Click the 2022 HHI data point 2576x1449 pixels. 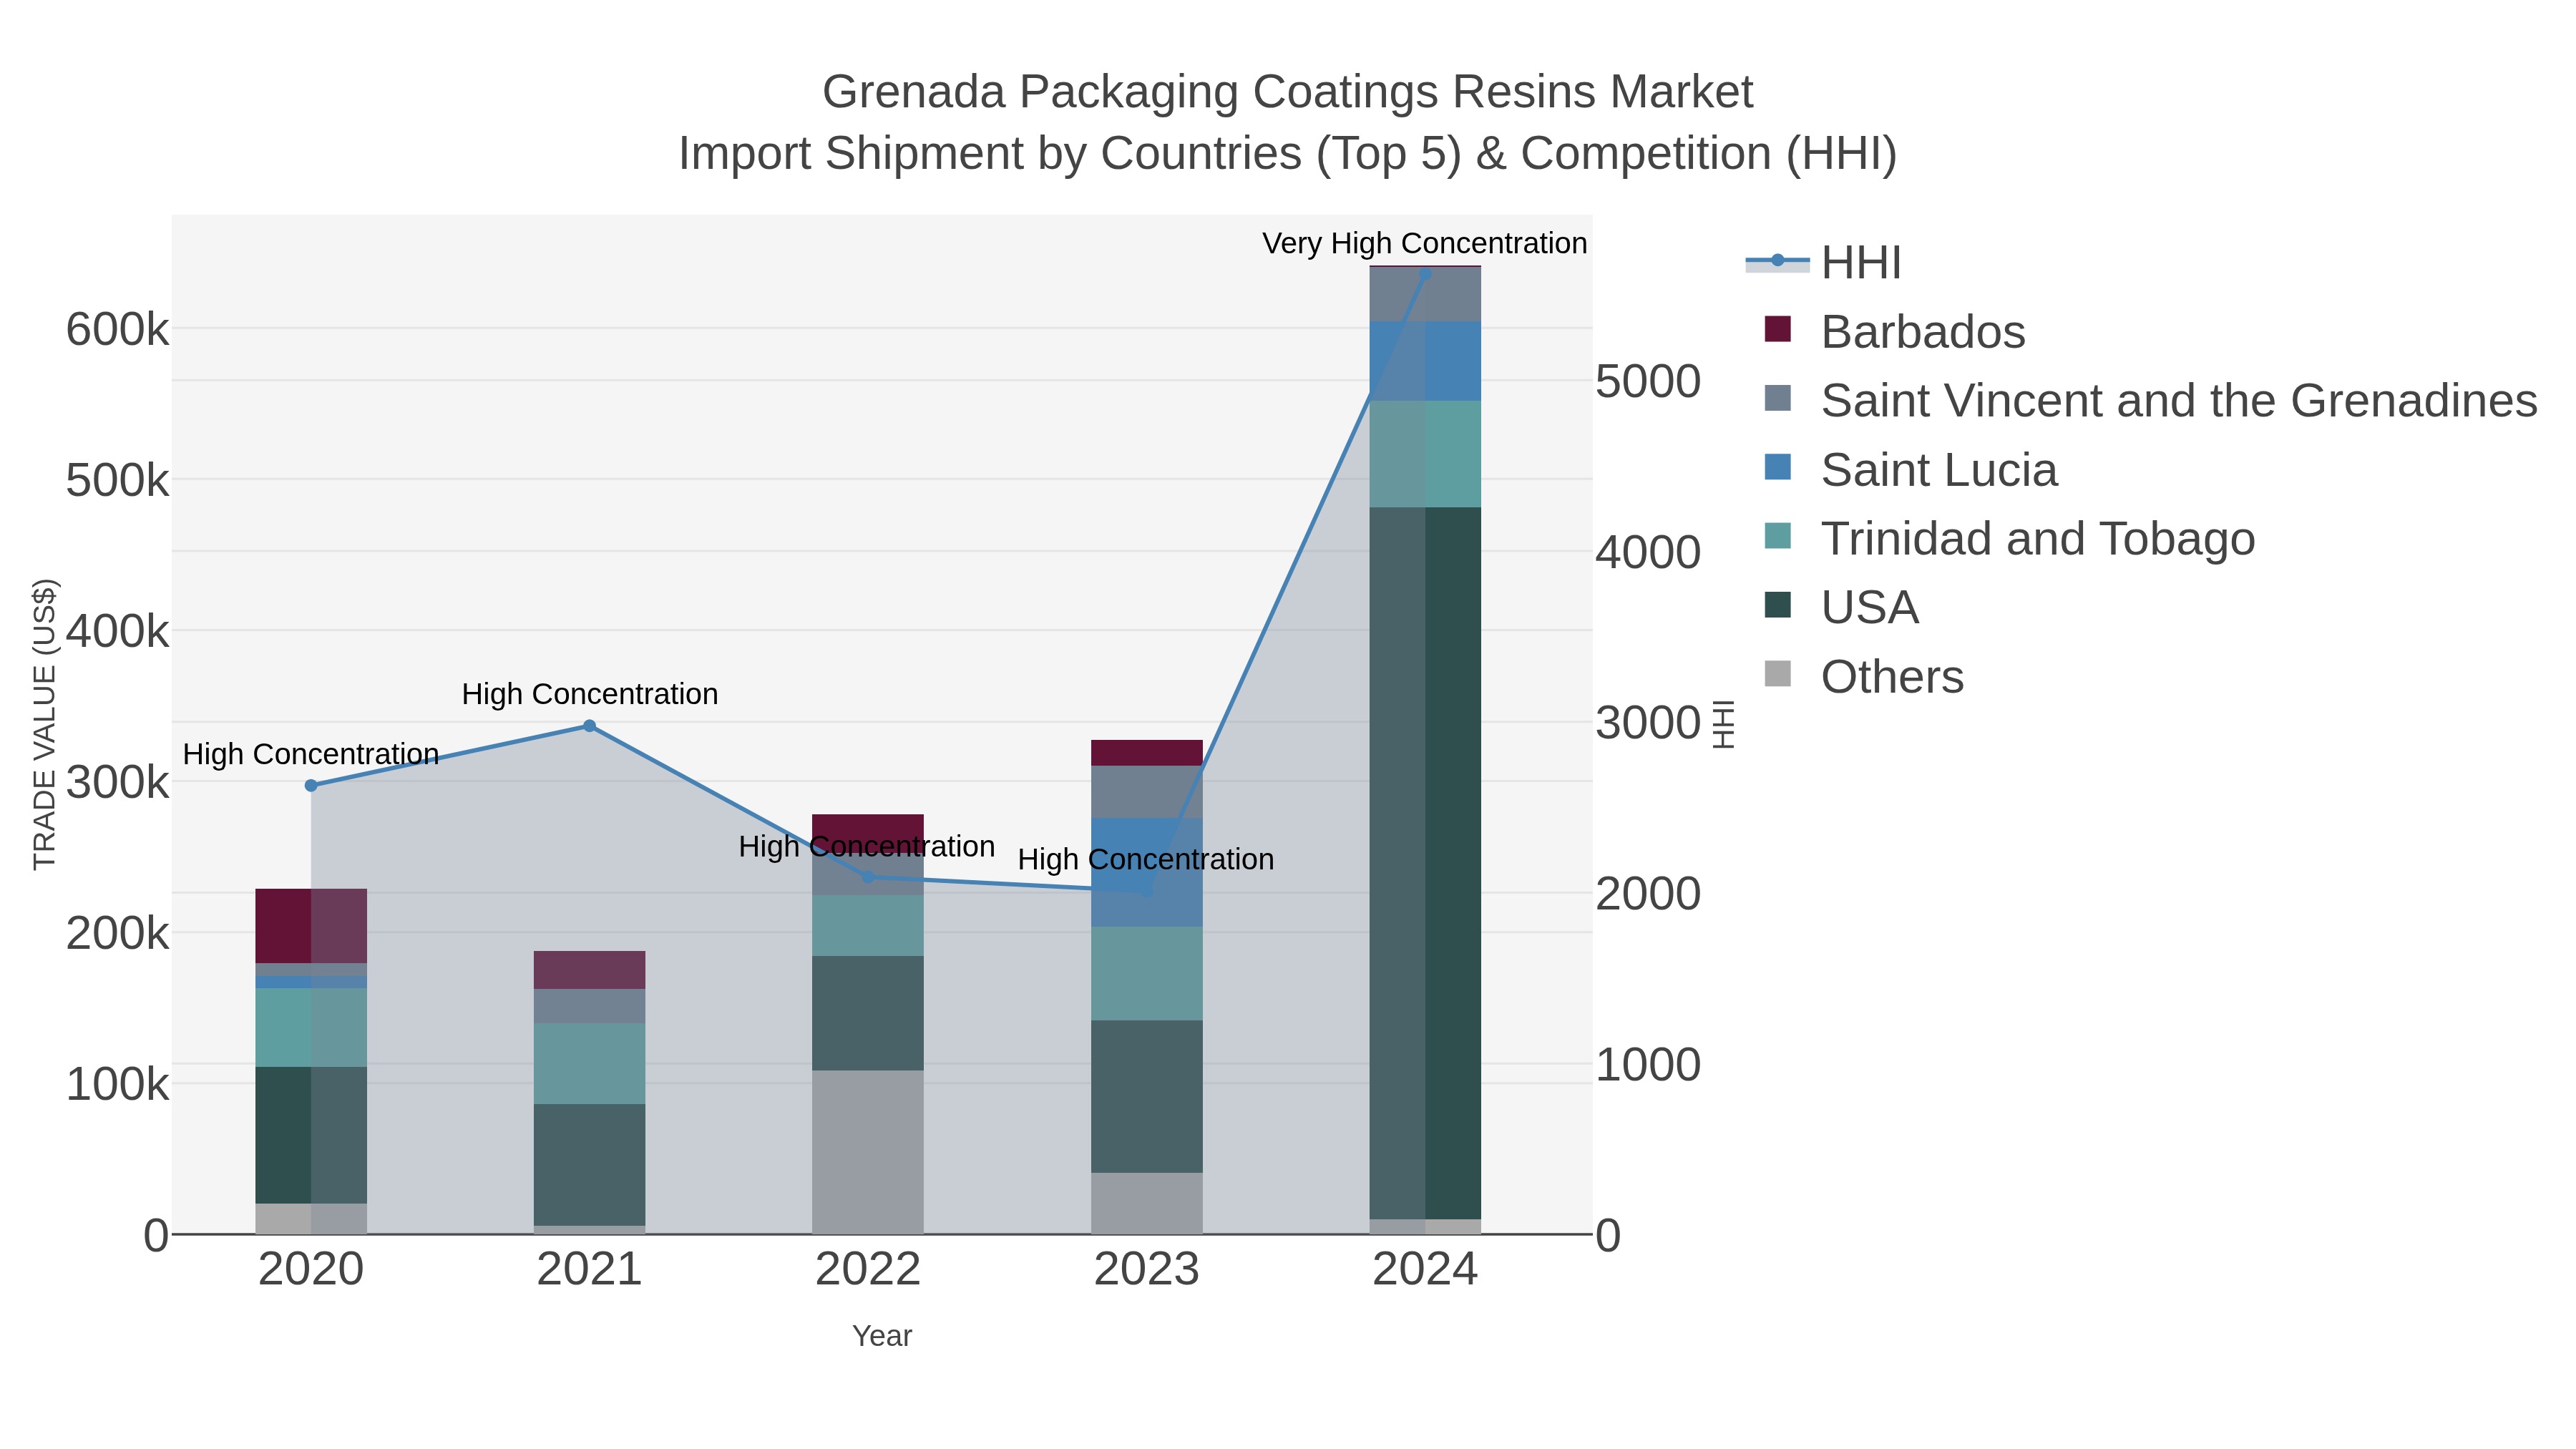[868, 877]
